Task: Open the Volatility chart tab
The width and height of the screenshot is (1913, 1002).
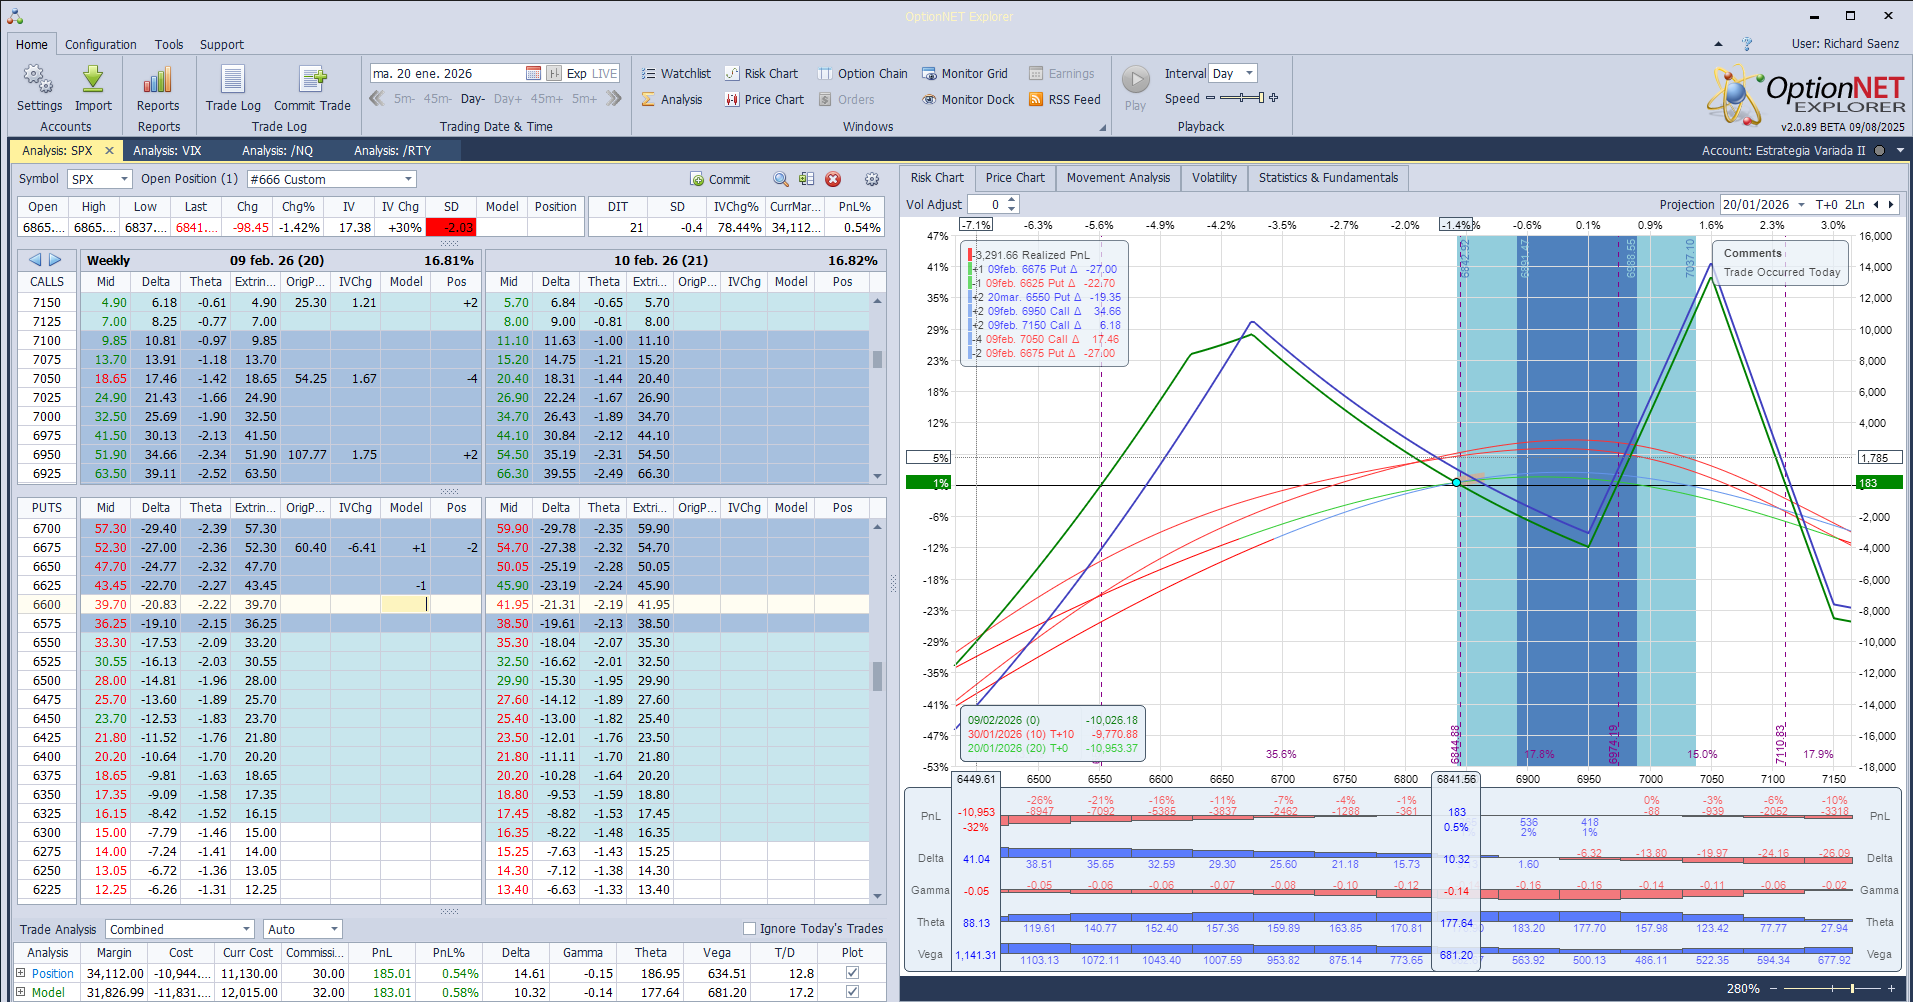Action: point(1214,178)
